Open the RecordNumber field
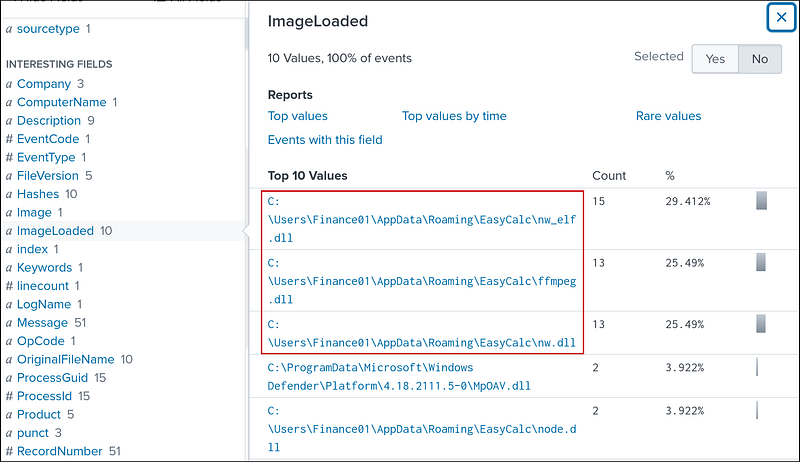 58,451
